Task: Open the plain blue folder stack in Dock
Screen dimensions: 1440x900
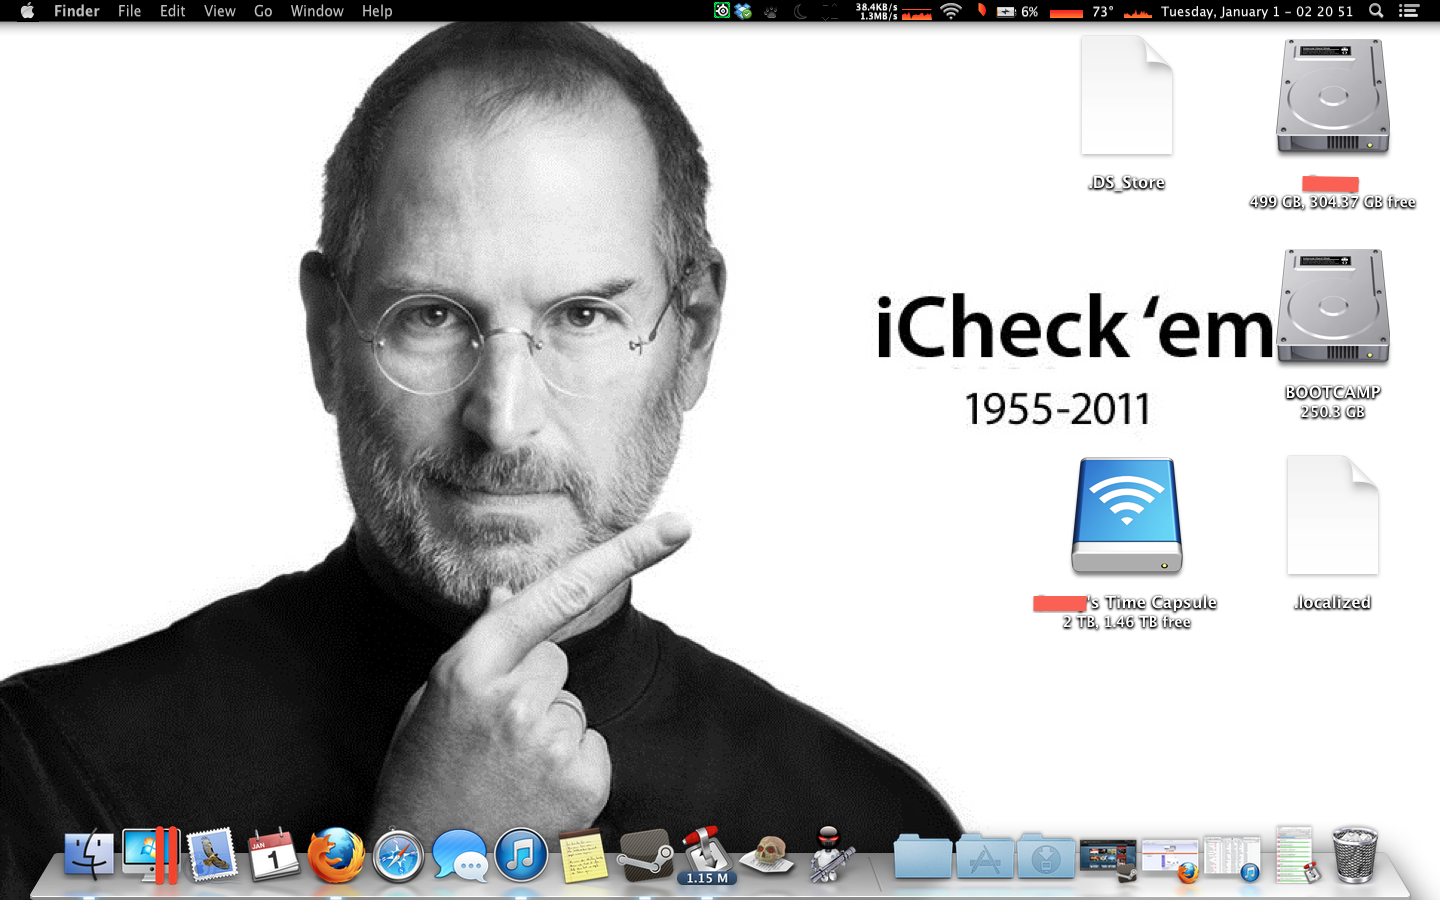Action: pos(922,856)
